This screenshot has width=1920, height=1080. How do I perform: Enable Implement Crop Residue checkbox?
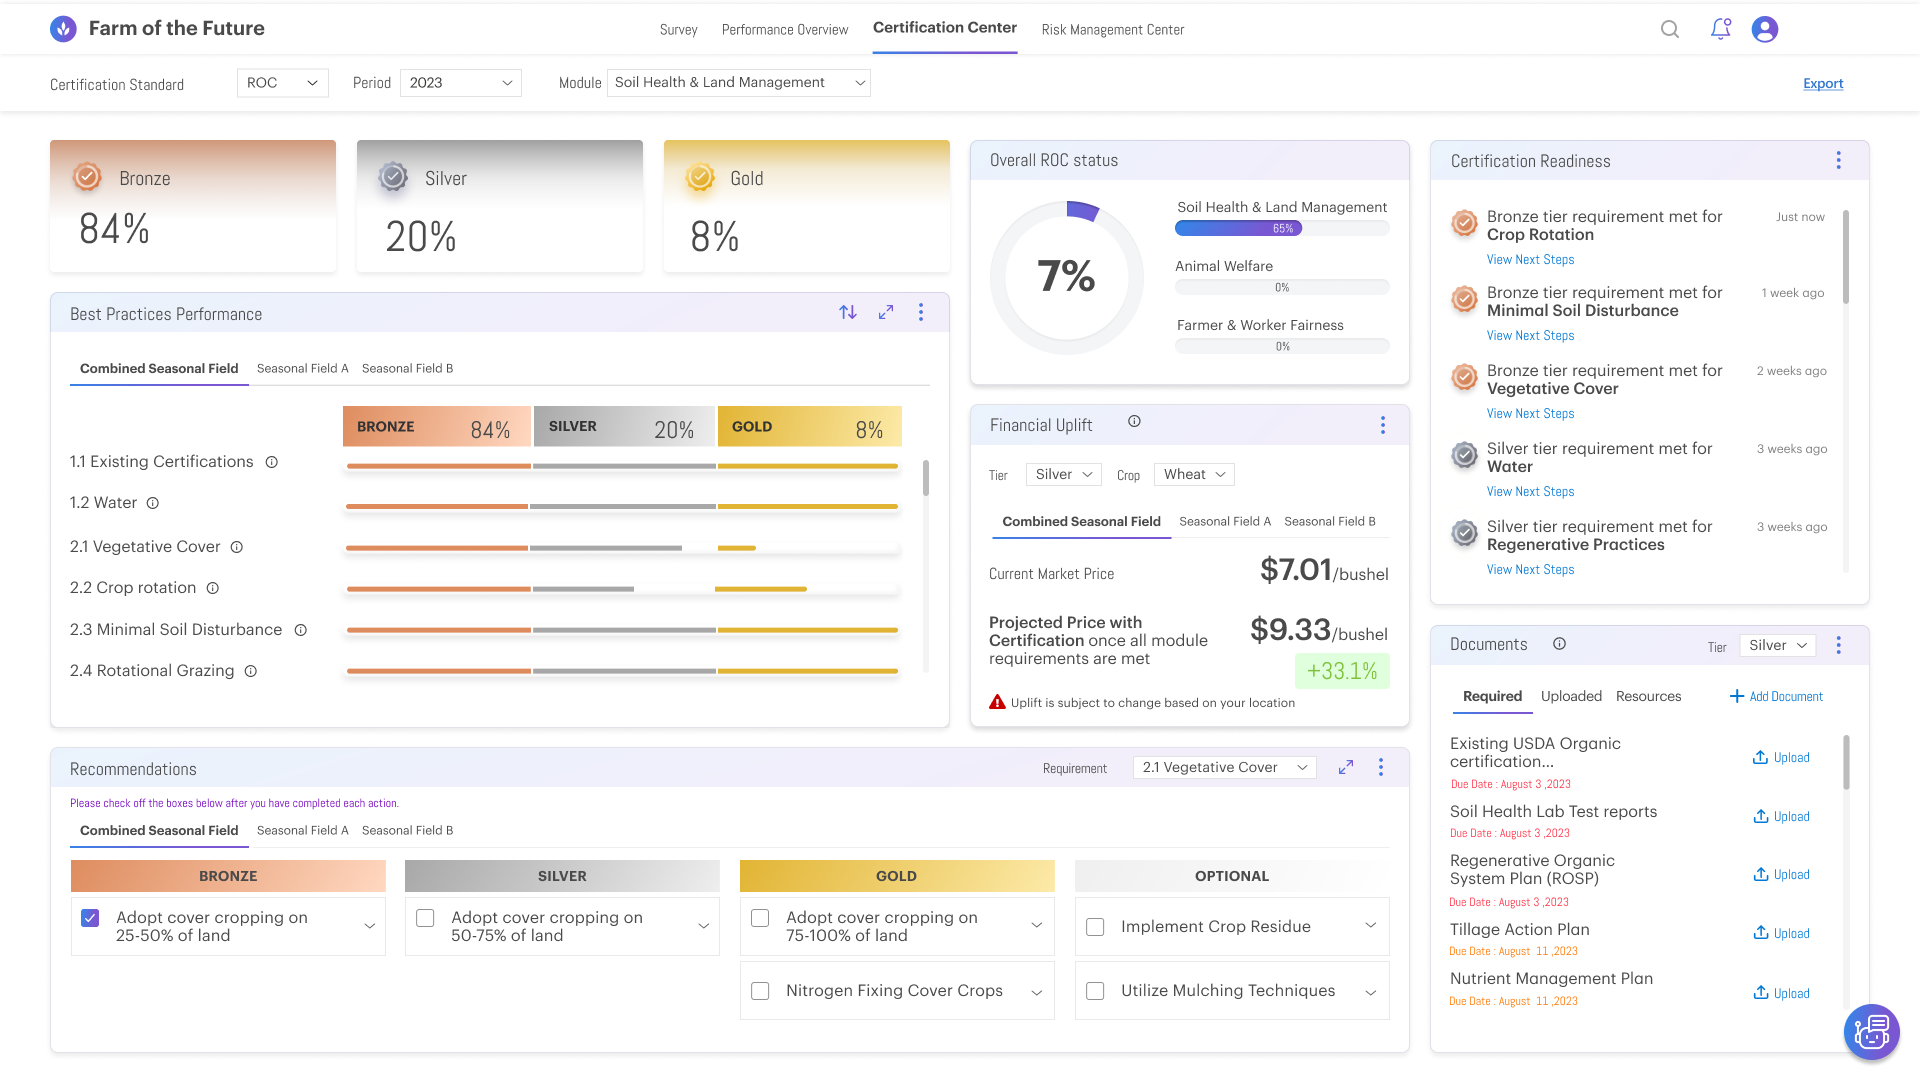point(1095,927)
